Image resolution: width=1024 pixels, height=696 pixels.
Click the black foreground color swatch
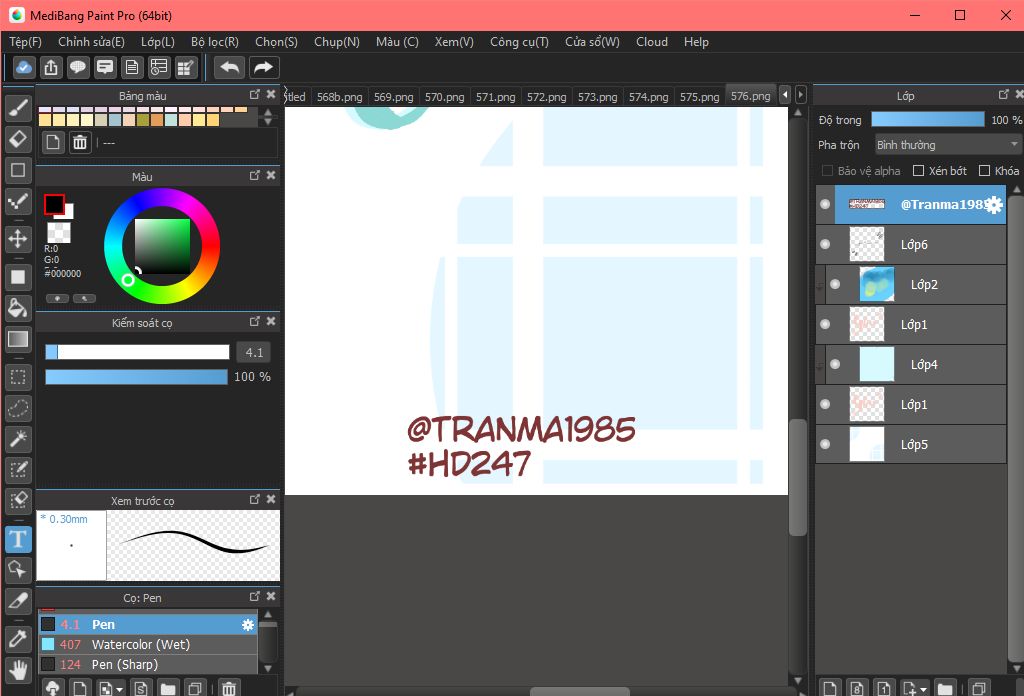(x=54, y=204)
